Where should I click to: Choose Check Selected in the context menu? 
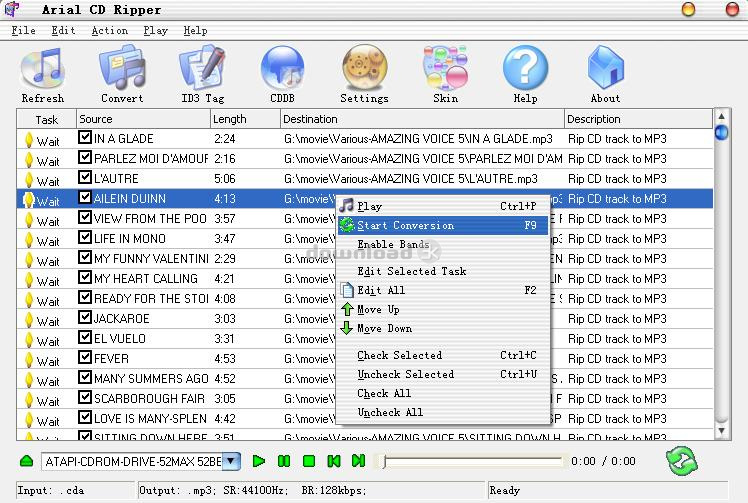coord(443,355)
